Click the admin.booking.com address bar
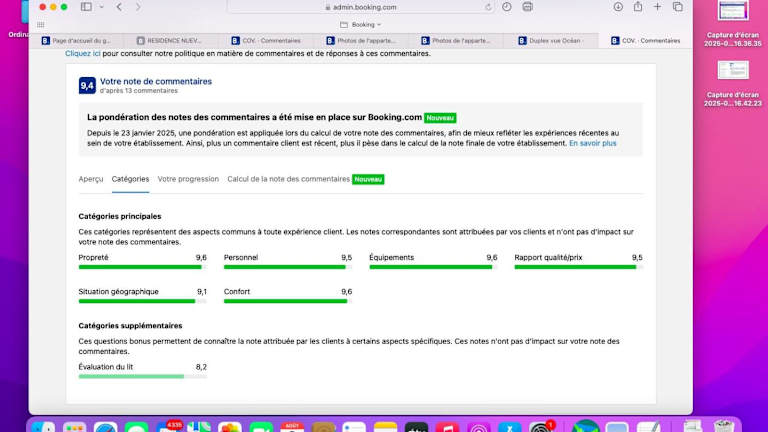 tap(360, 7)
